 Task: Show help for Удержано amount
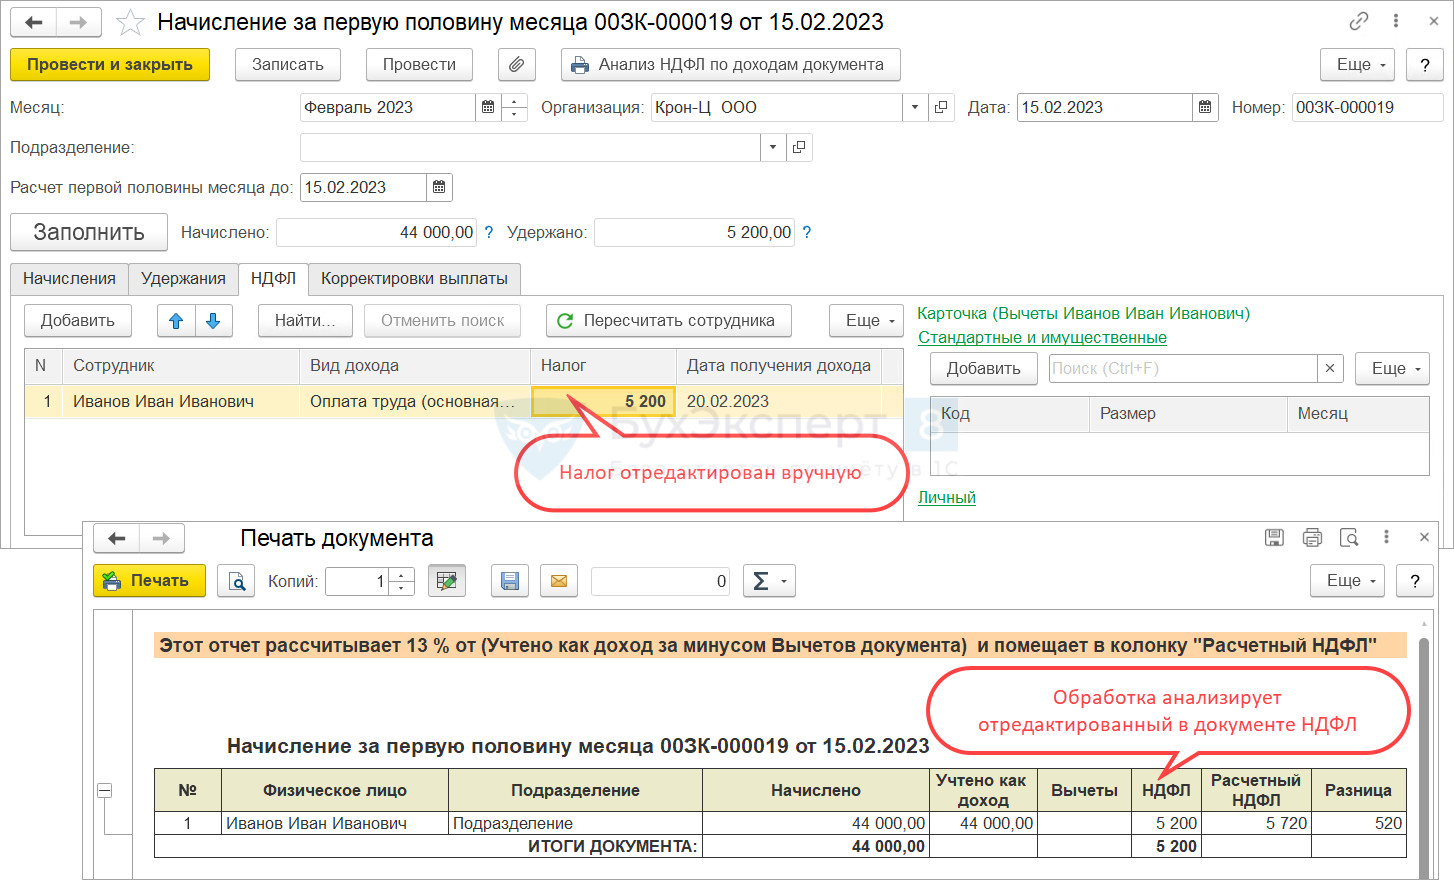pos(807,232)
